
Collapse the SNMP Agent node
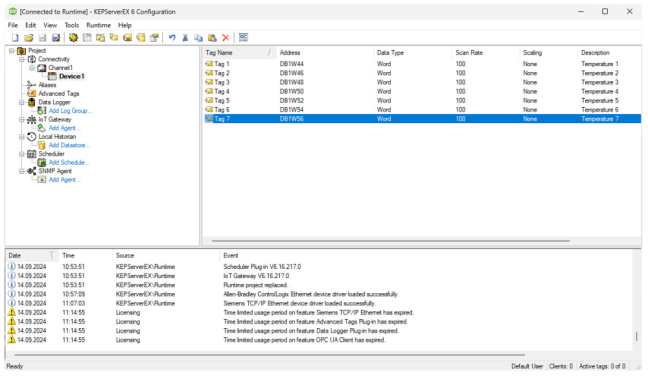[22, 171]
